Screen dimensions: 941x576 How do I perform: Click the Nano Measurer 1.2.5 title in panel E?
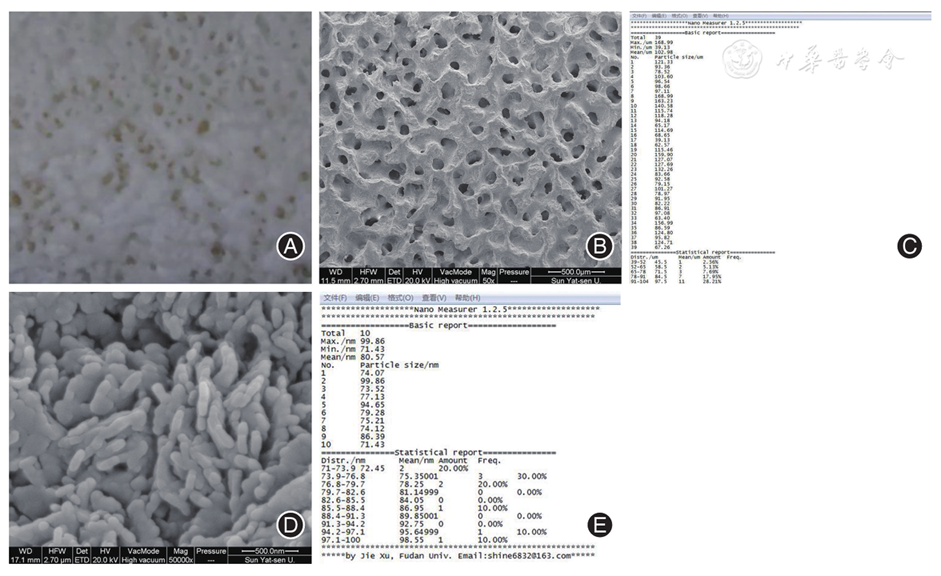coord(459,312)
